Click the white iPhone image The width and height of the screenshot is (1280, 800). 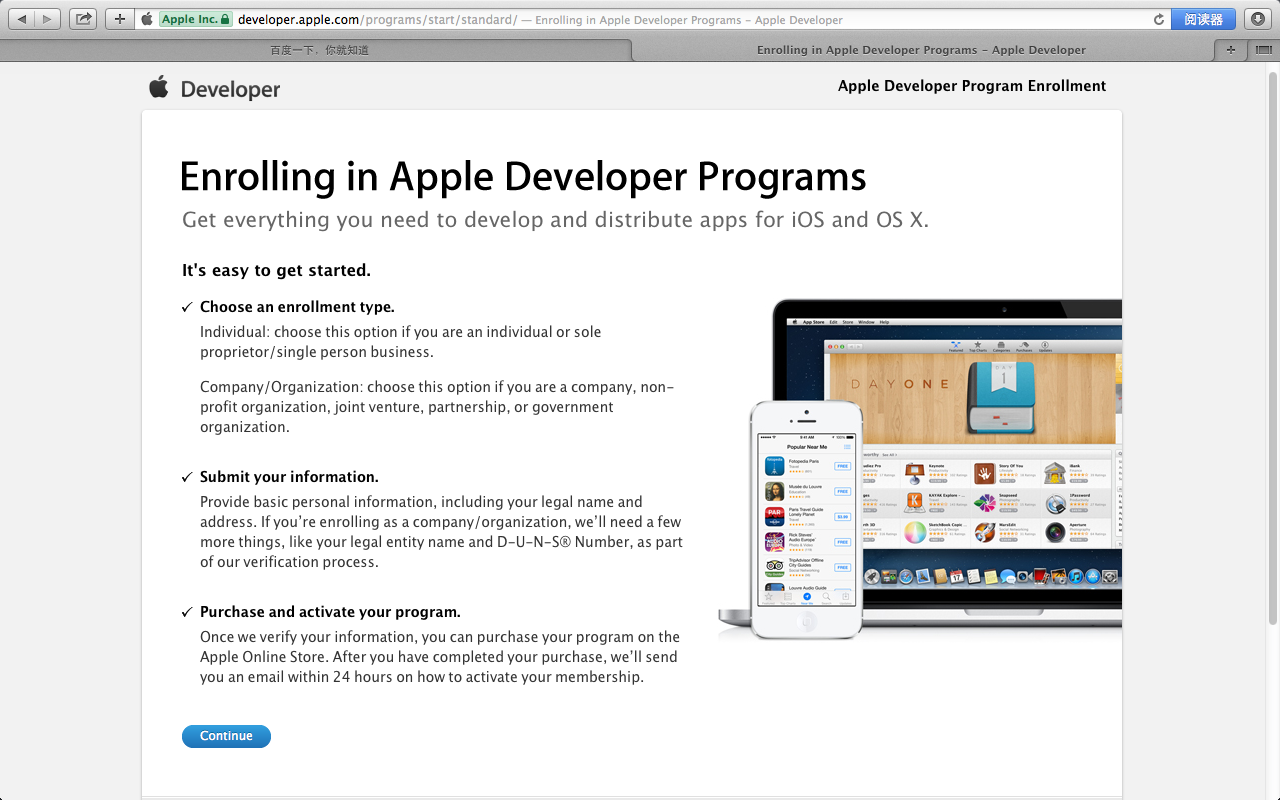click(x=807, y=520)
